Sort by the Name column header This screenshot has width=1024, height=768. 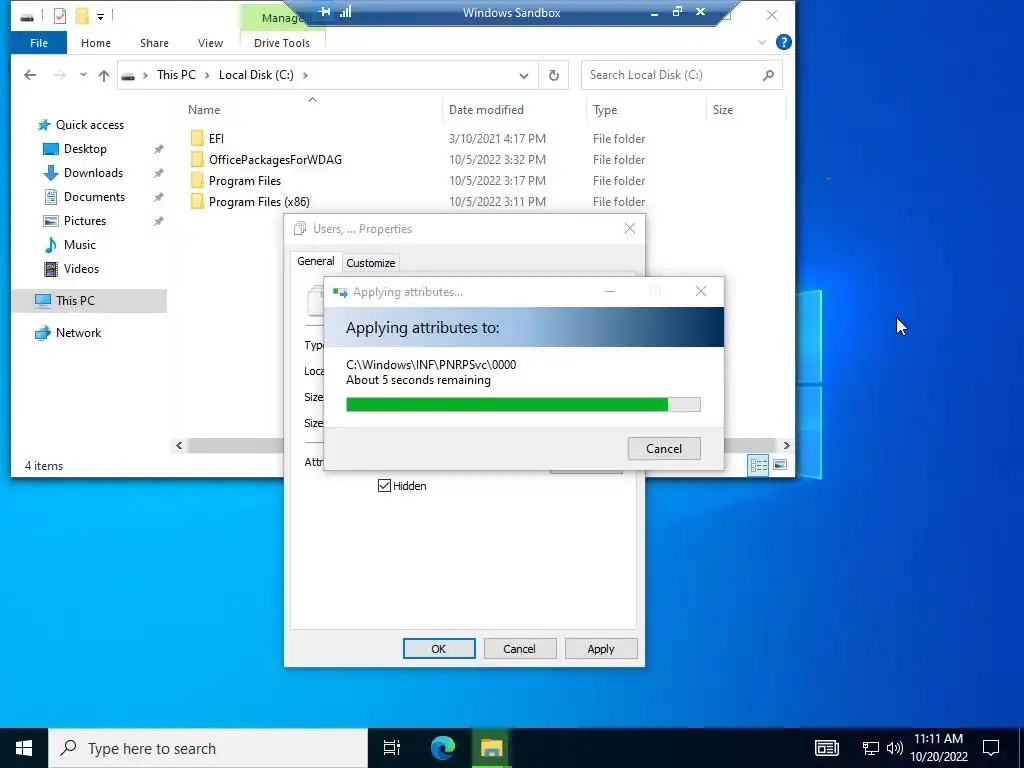tap(204, 110)
